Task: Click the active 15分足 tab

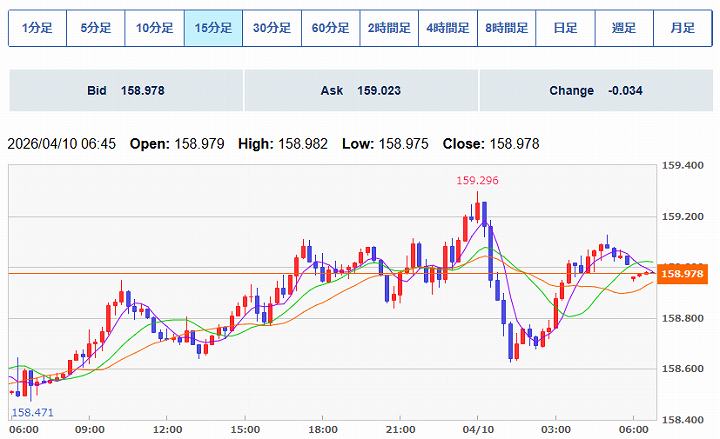Action: pos(213,28)
